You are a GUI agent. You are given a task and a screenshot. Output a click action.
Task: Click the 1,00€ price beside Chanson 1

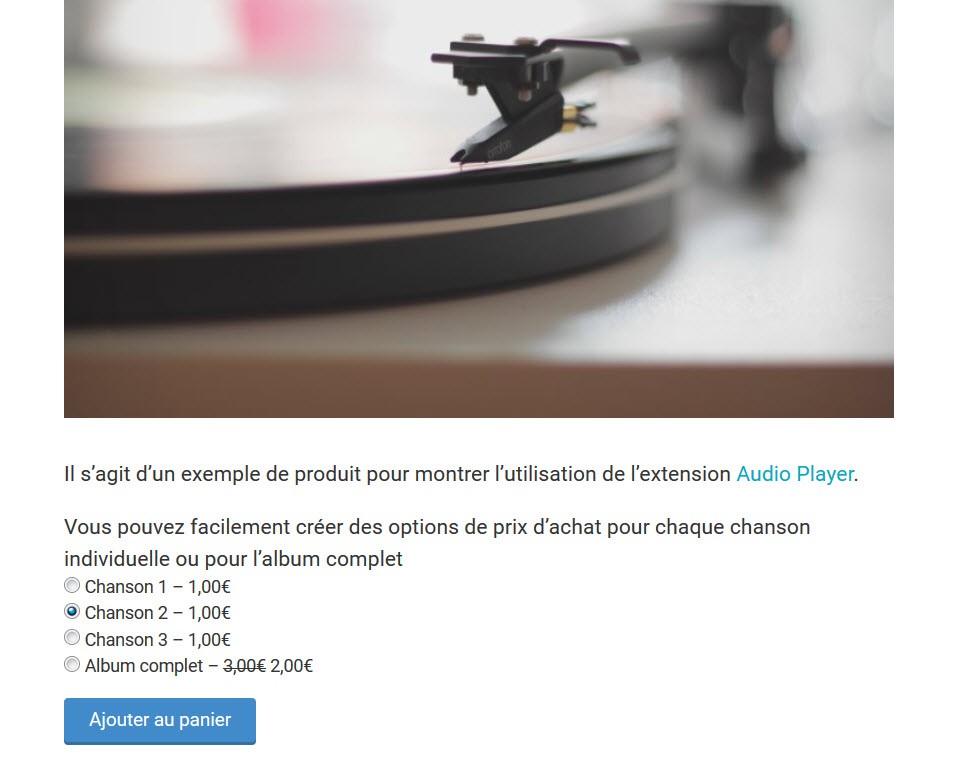(209, 587)
